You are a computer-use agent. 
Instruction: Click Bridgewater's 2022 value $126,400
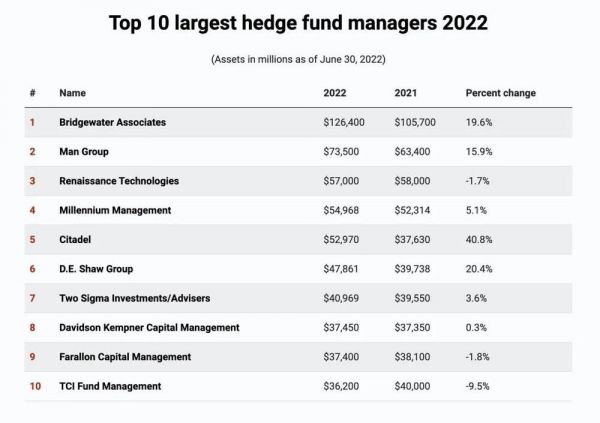coord(344,122)
